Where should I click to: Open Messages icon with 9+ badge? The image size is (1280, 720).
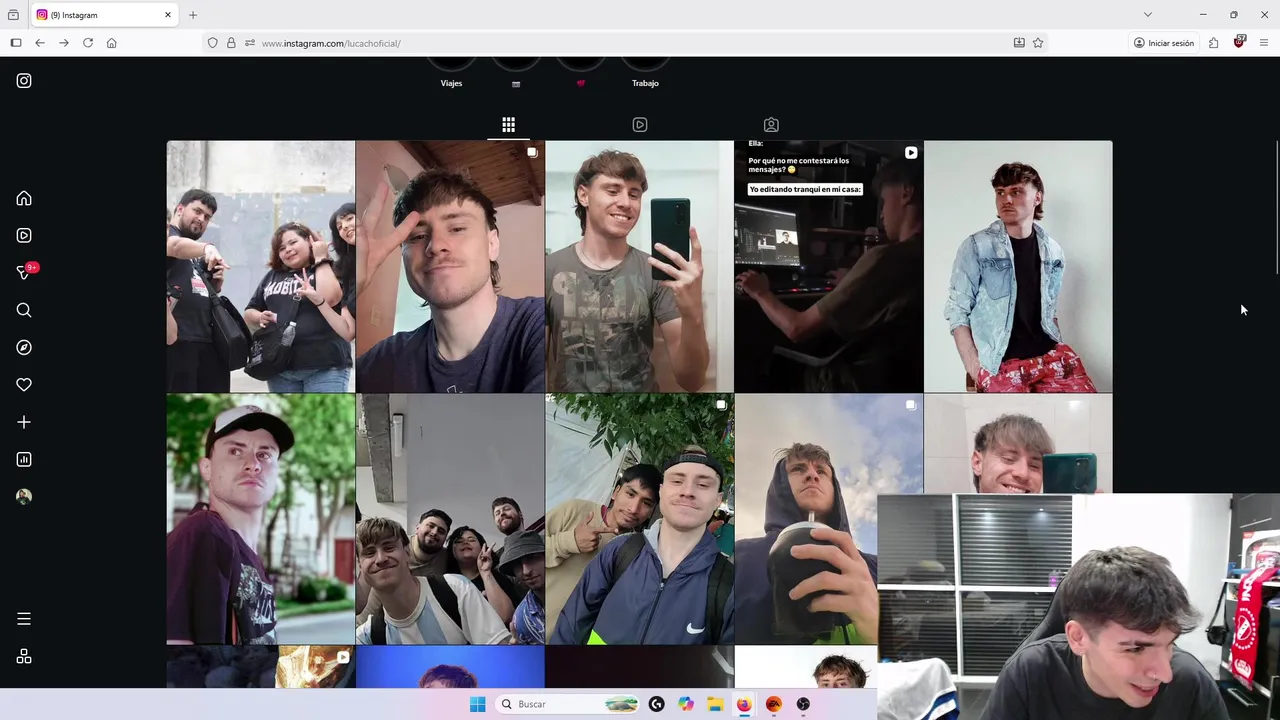tap(26, 272)
